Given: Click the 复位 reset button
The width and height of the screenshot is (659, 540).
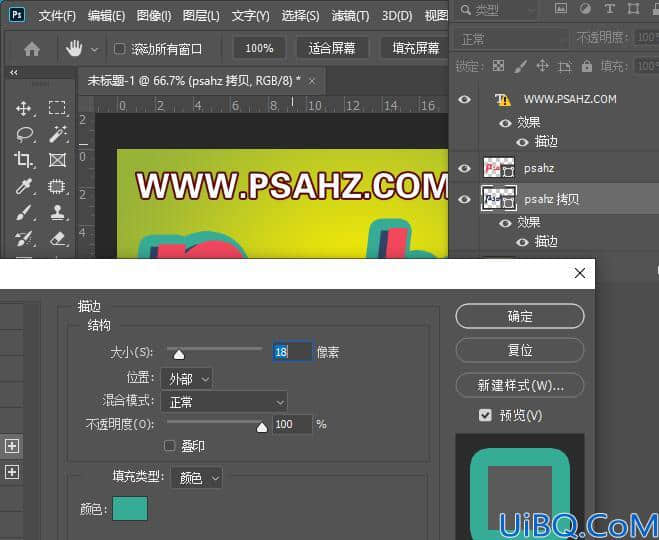Looking at the screenshot, I should (x=520, y=350).
